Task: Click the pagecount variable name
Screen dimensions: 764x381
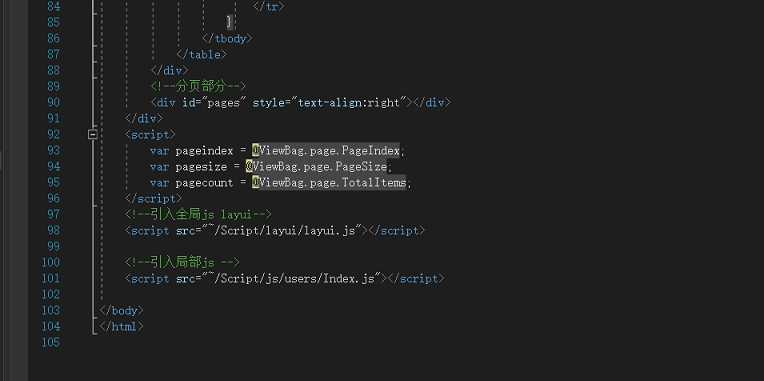Action: coord(204,183)
